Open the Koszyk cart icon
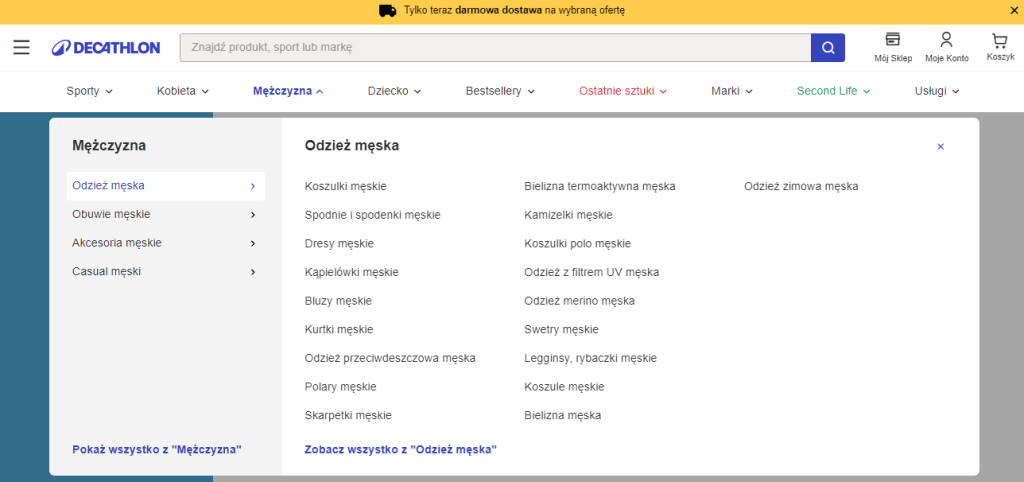Image resolution: width=1024 pixels, height=482 pixels. pos(1000,47)
